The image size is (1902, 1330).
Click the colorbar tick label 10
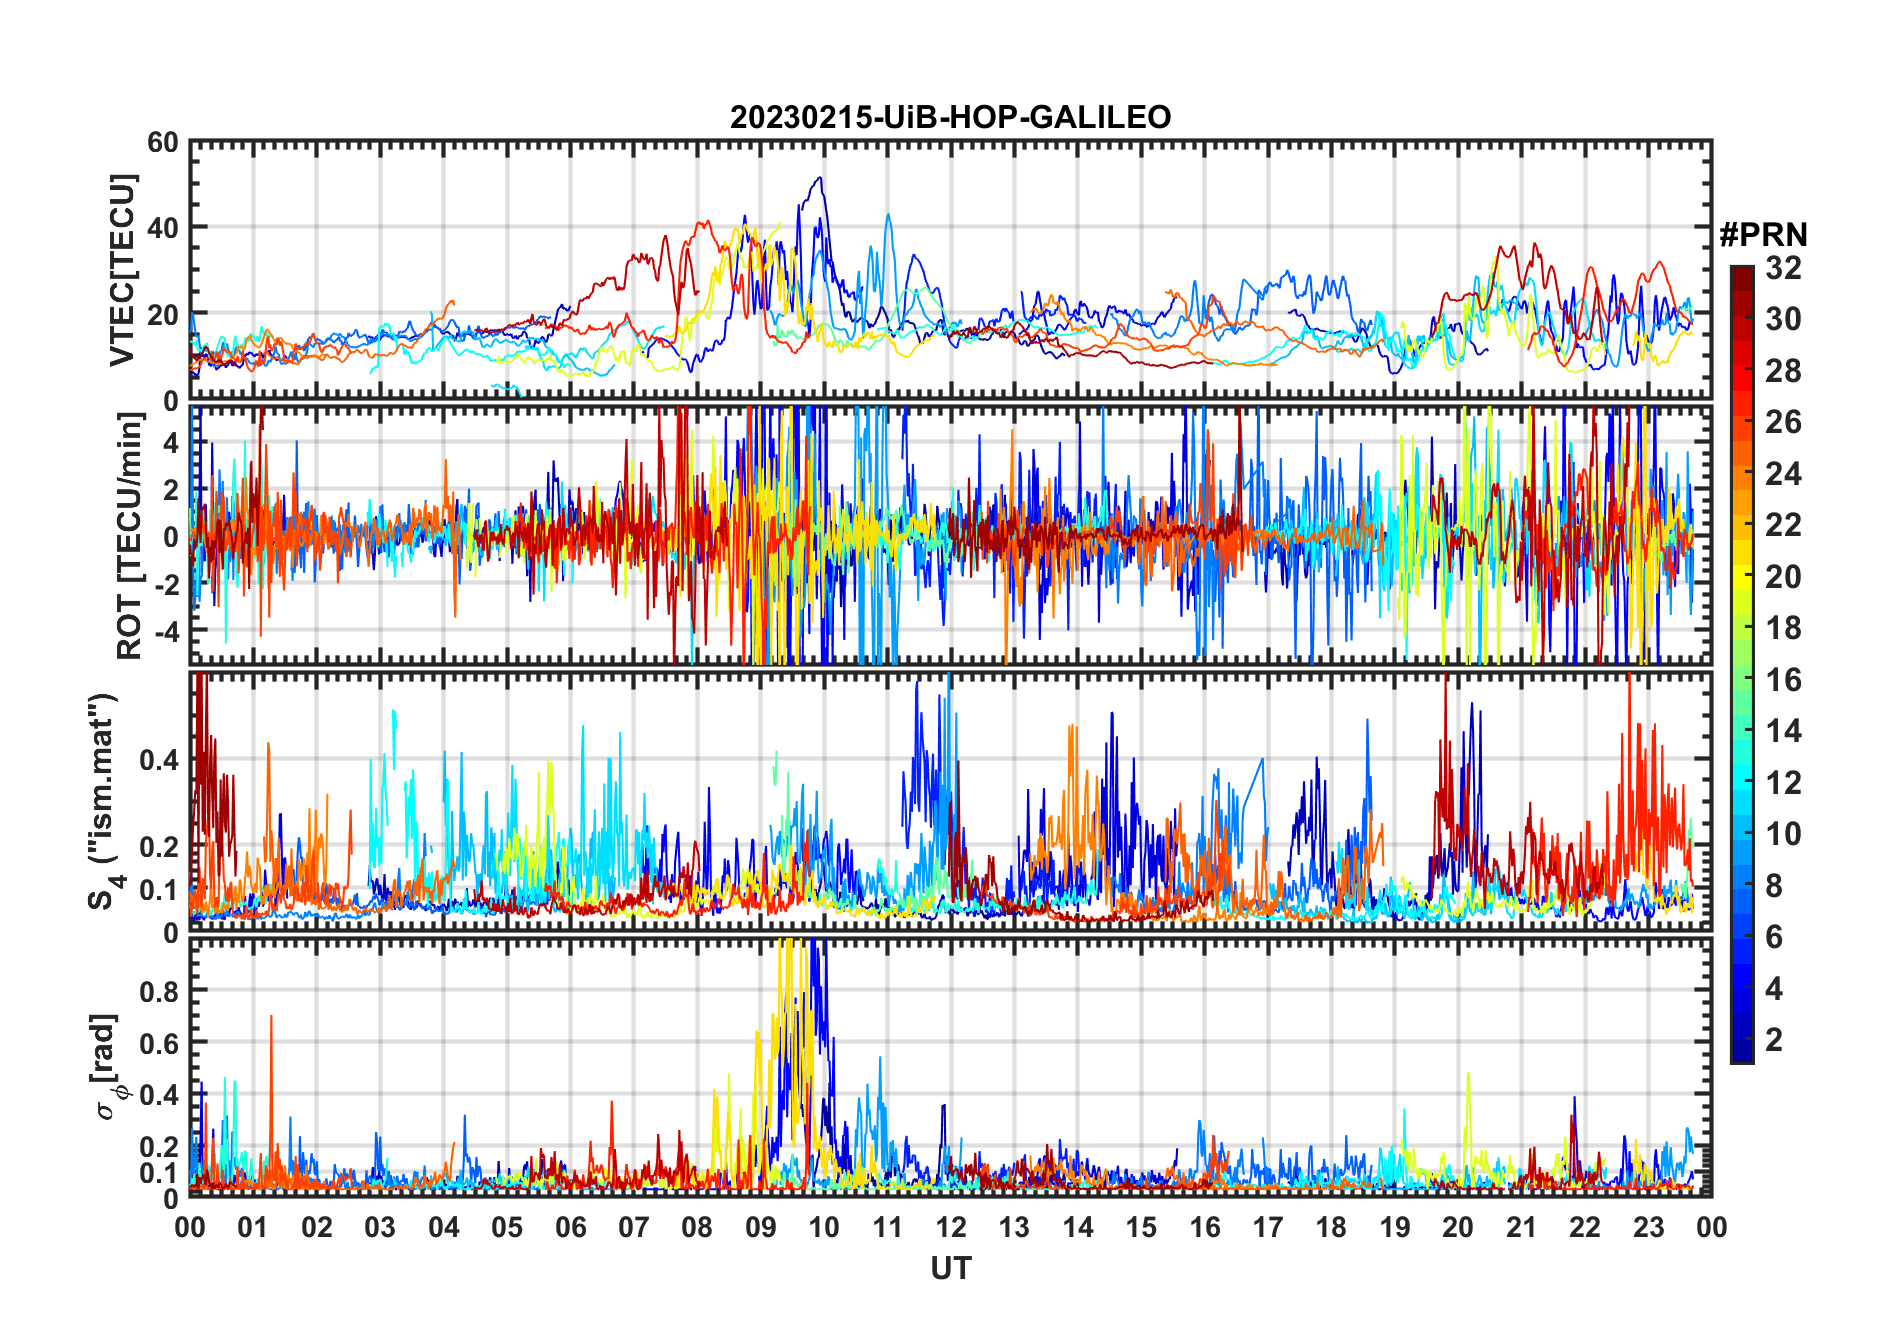[1783, 834]
